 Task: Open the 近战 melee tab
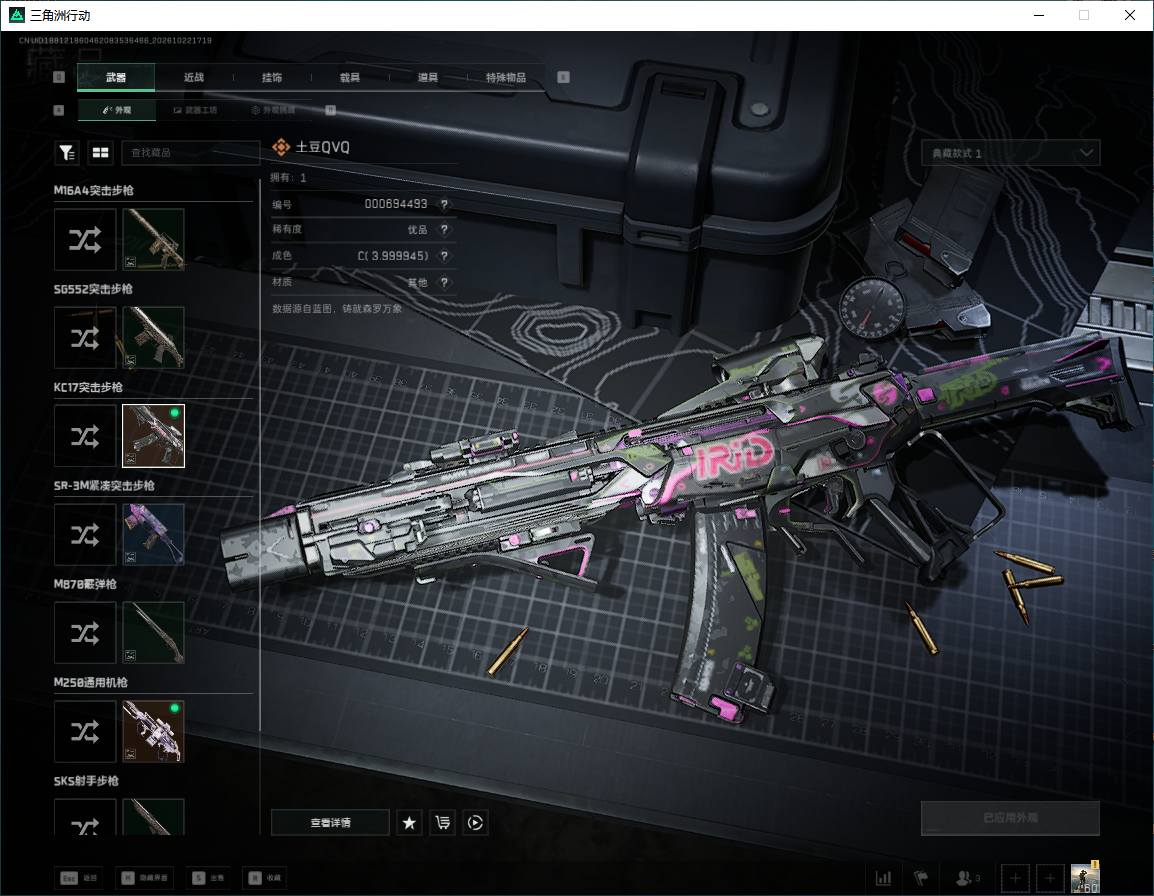(x=194, y=77)
